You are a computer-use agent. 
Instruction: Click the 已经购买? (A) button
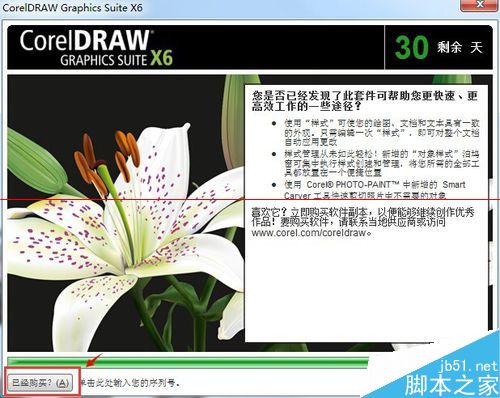(40, 383)
